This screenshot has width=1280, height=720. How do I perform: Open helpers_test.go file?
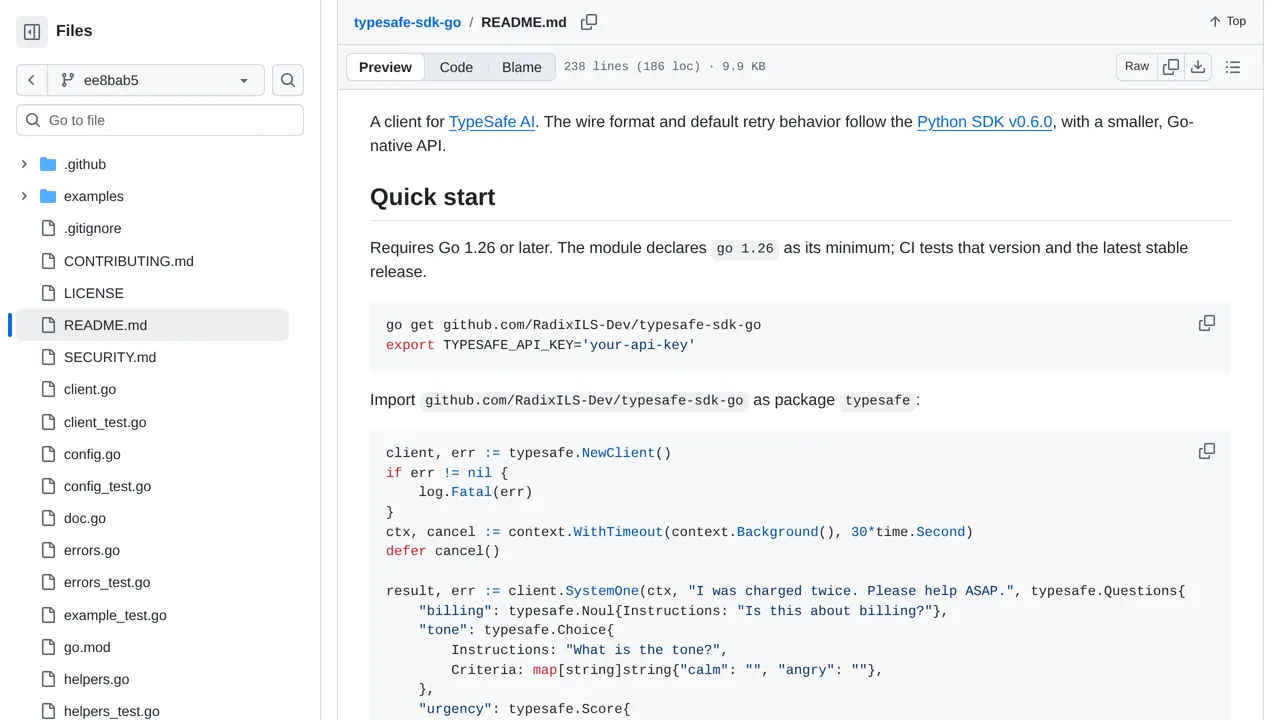pos(111,711)
